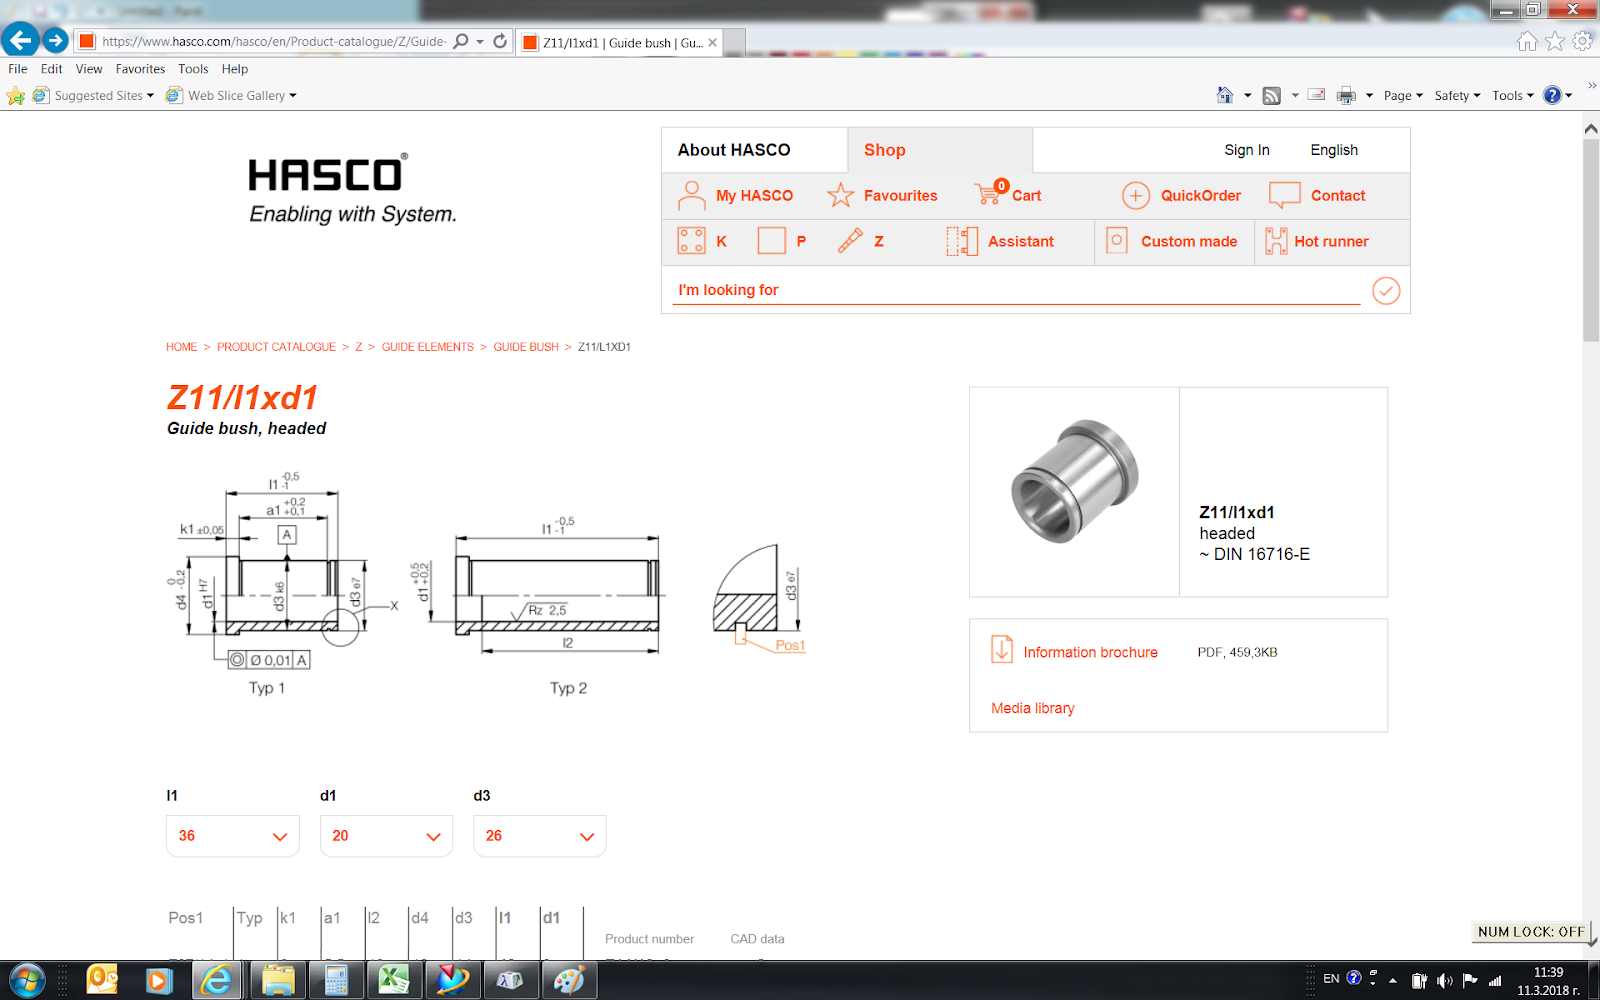Image resolution: width=1600 pixels, height=1000 pixels.
Task: Open the Media library link
Action: (x=1032, y=708)
